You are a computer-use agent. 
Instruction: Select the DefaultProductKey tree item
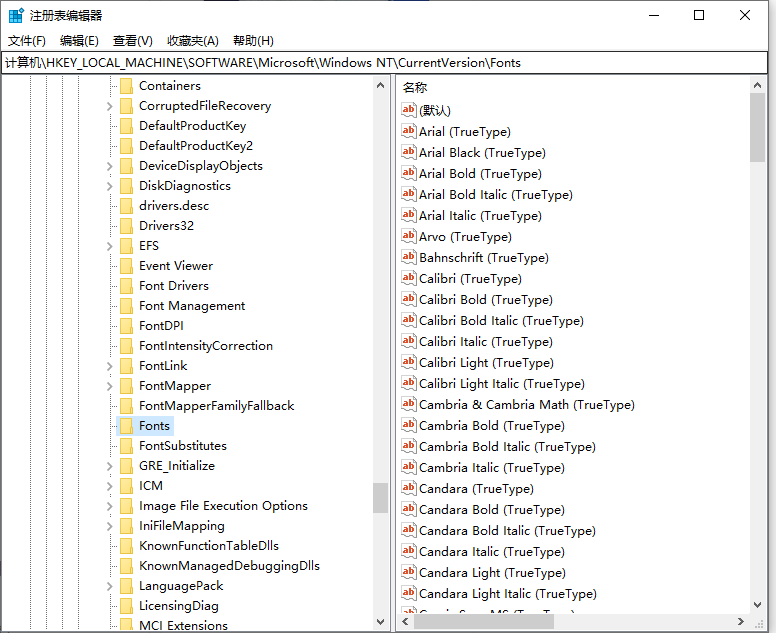193,126
